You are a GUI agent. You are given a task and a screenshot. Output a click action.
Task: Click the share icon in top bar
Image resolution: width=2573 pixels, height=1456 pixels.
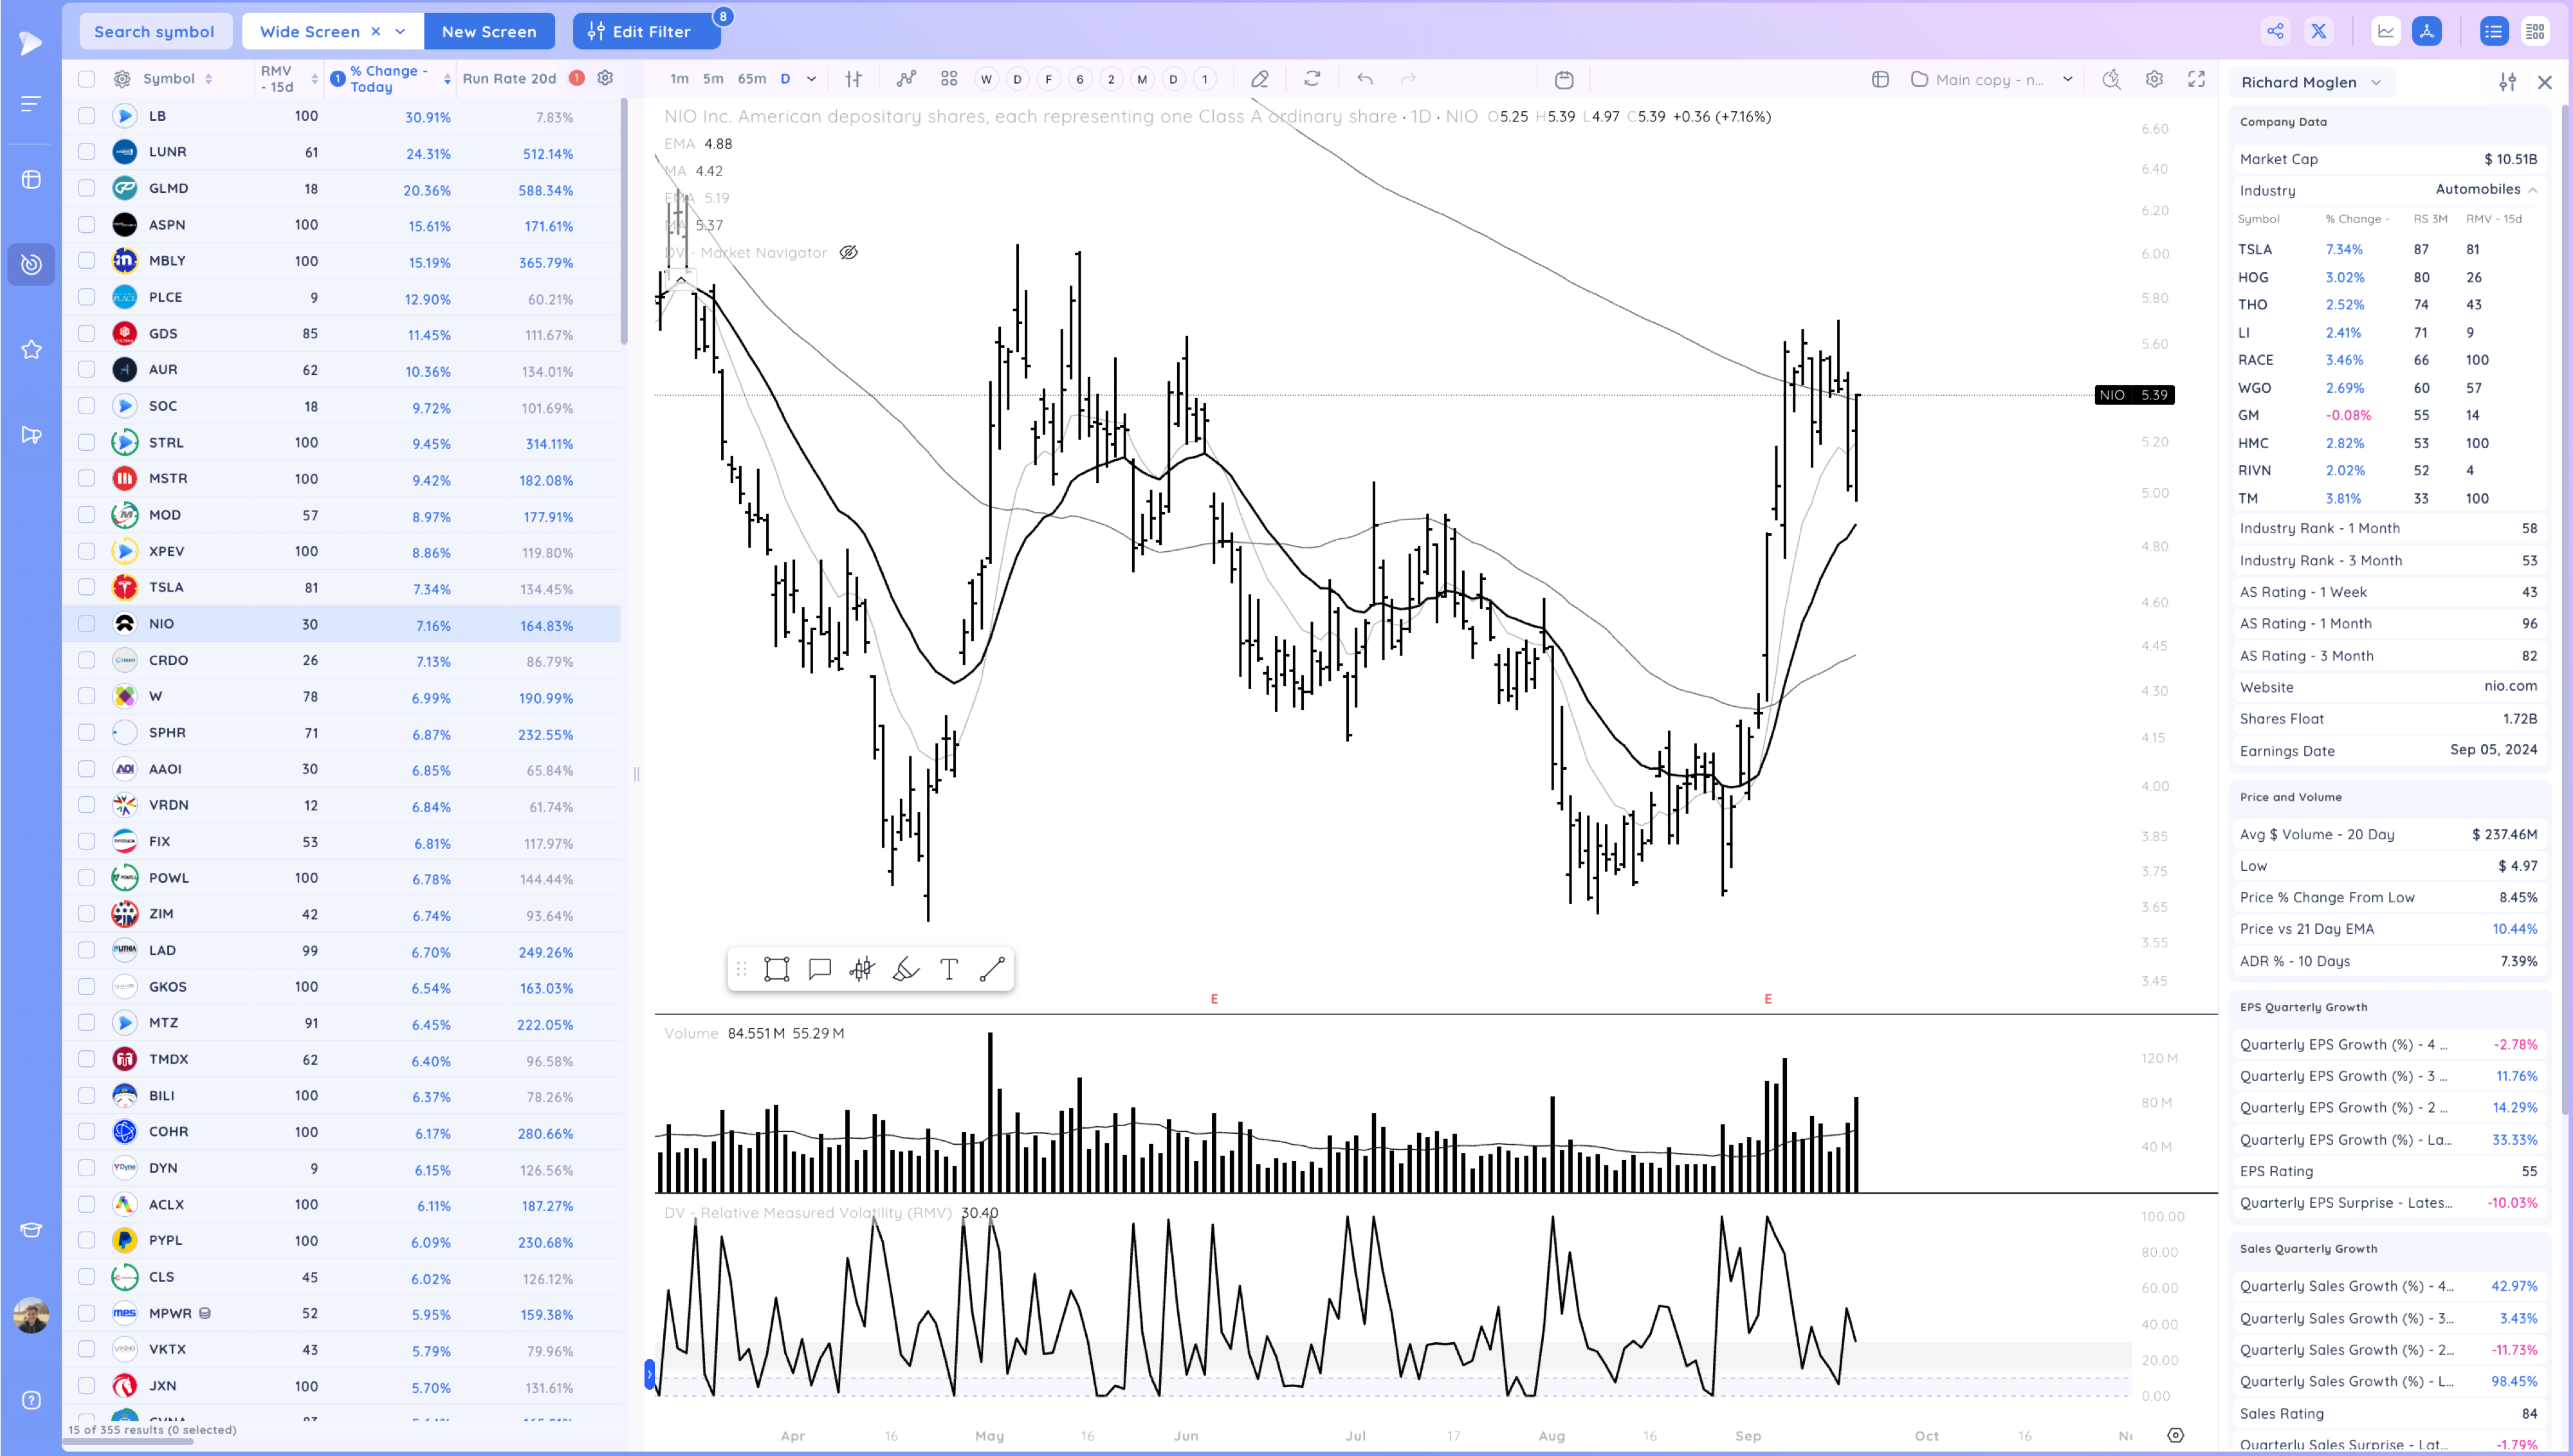pyautogui.click(x=2275, y=31)
